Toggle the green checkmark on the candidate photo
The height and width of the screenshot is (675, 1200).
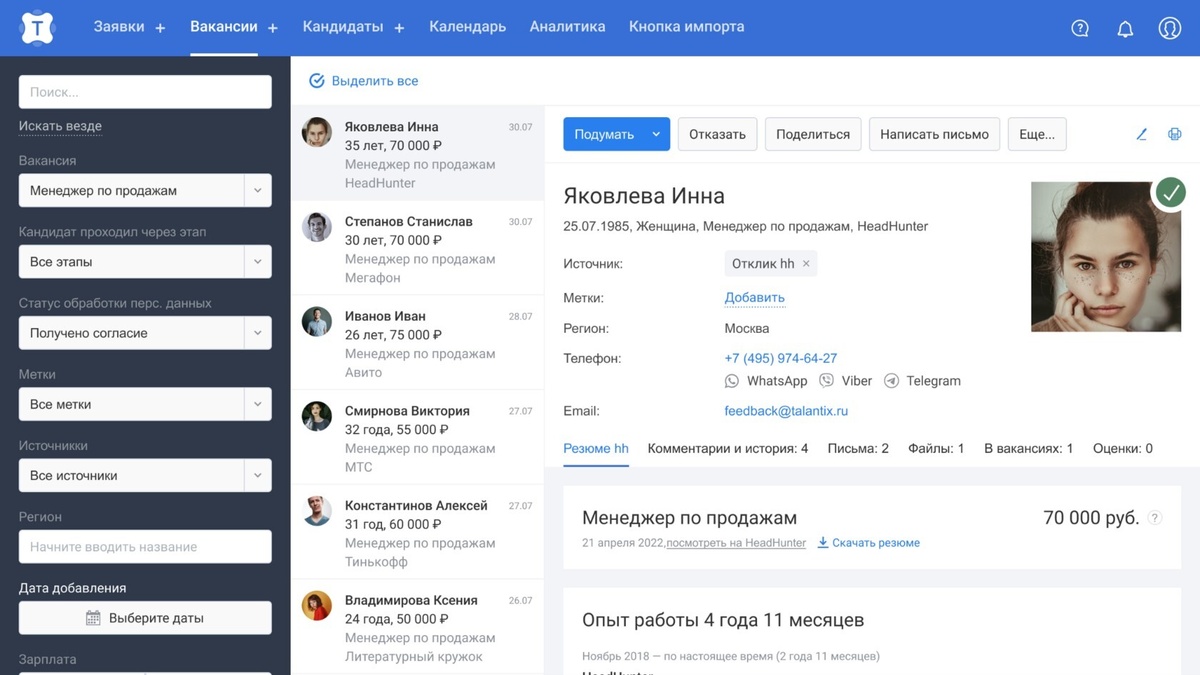(1170, 193)
